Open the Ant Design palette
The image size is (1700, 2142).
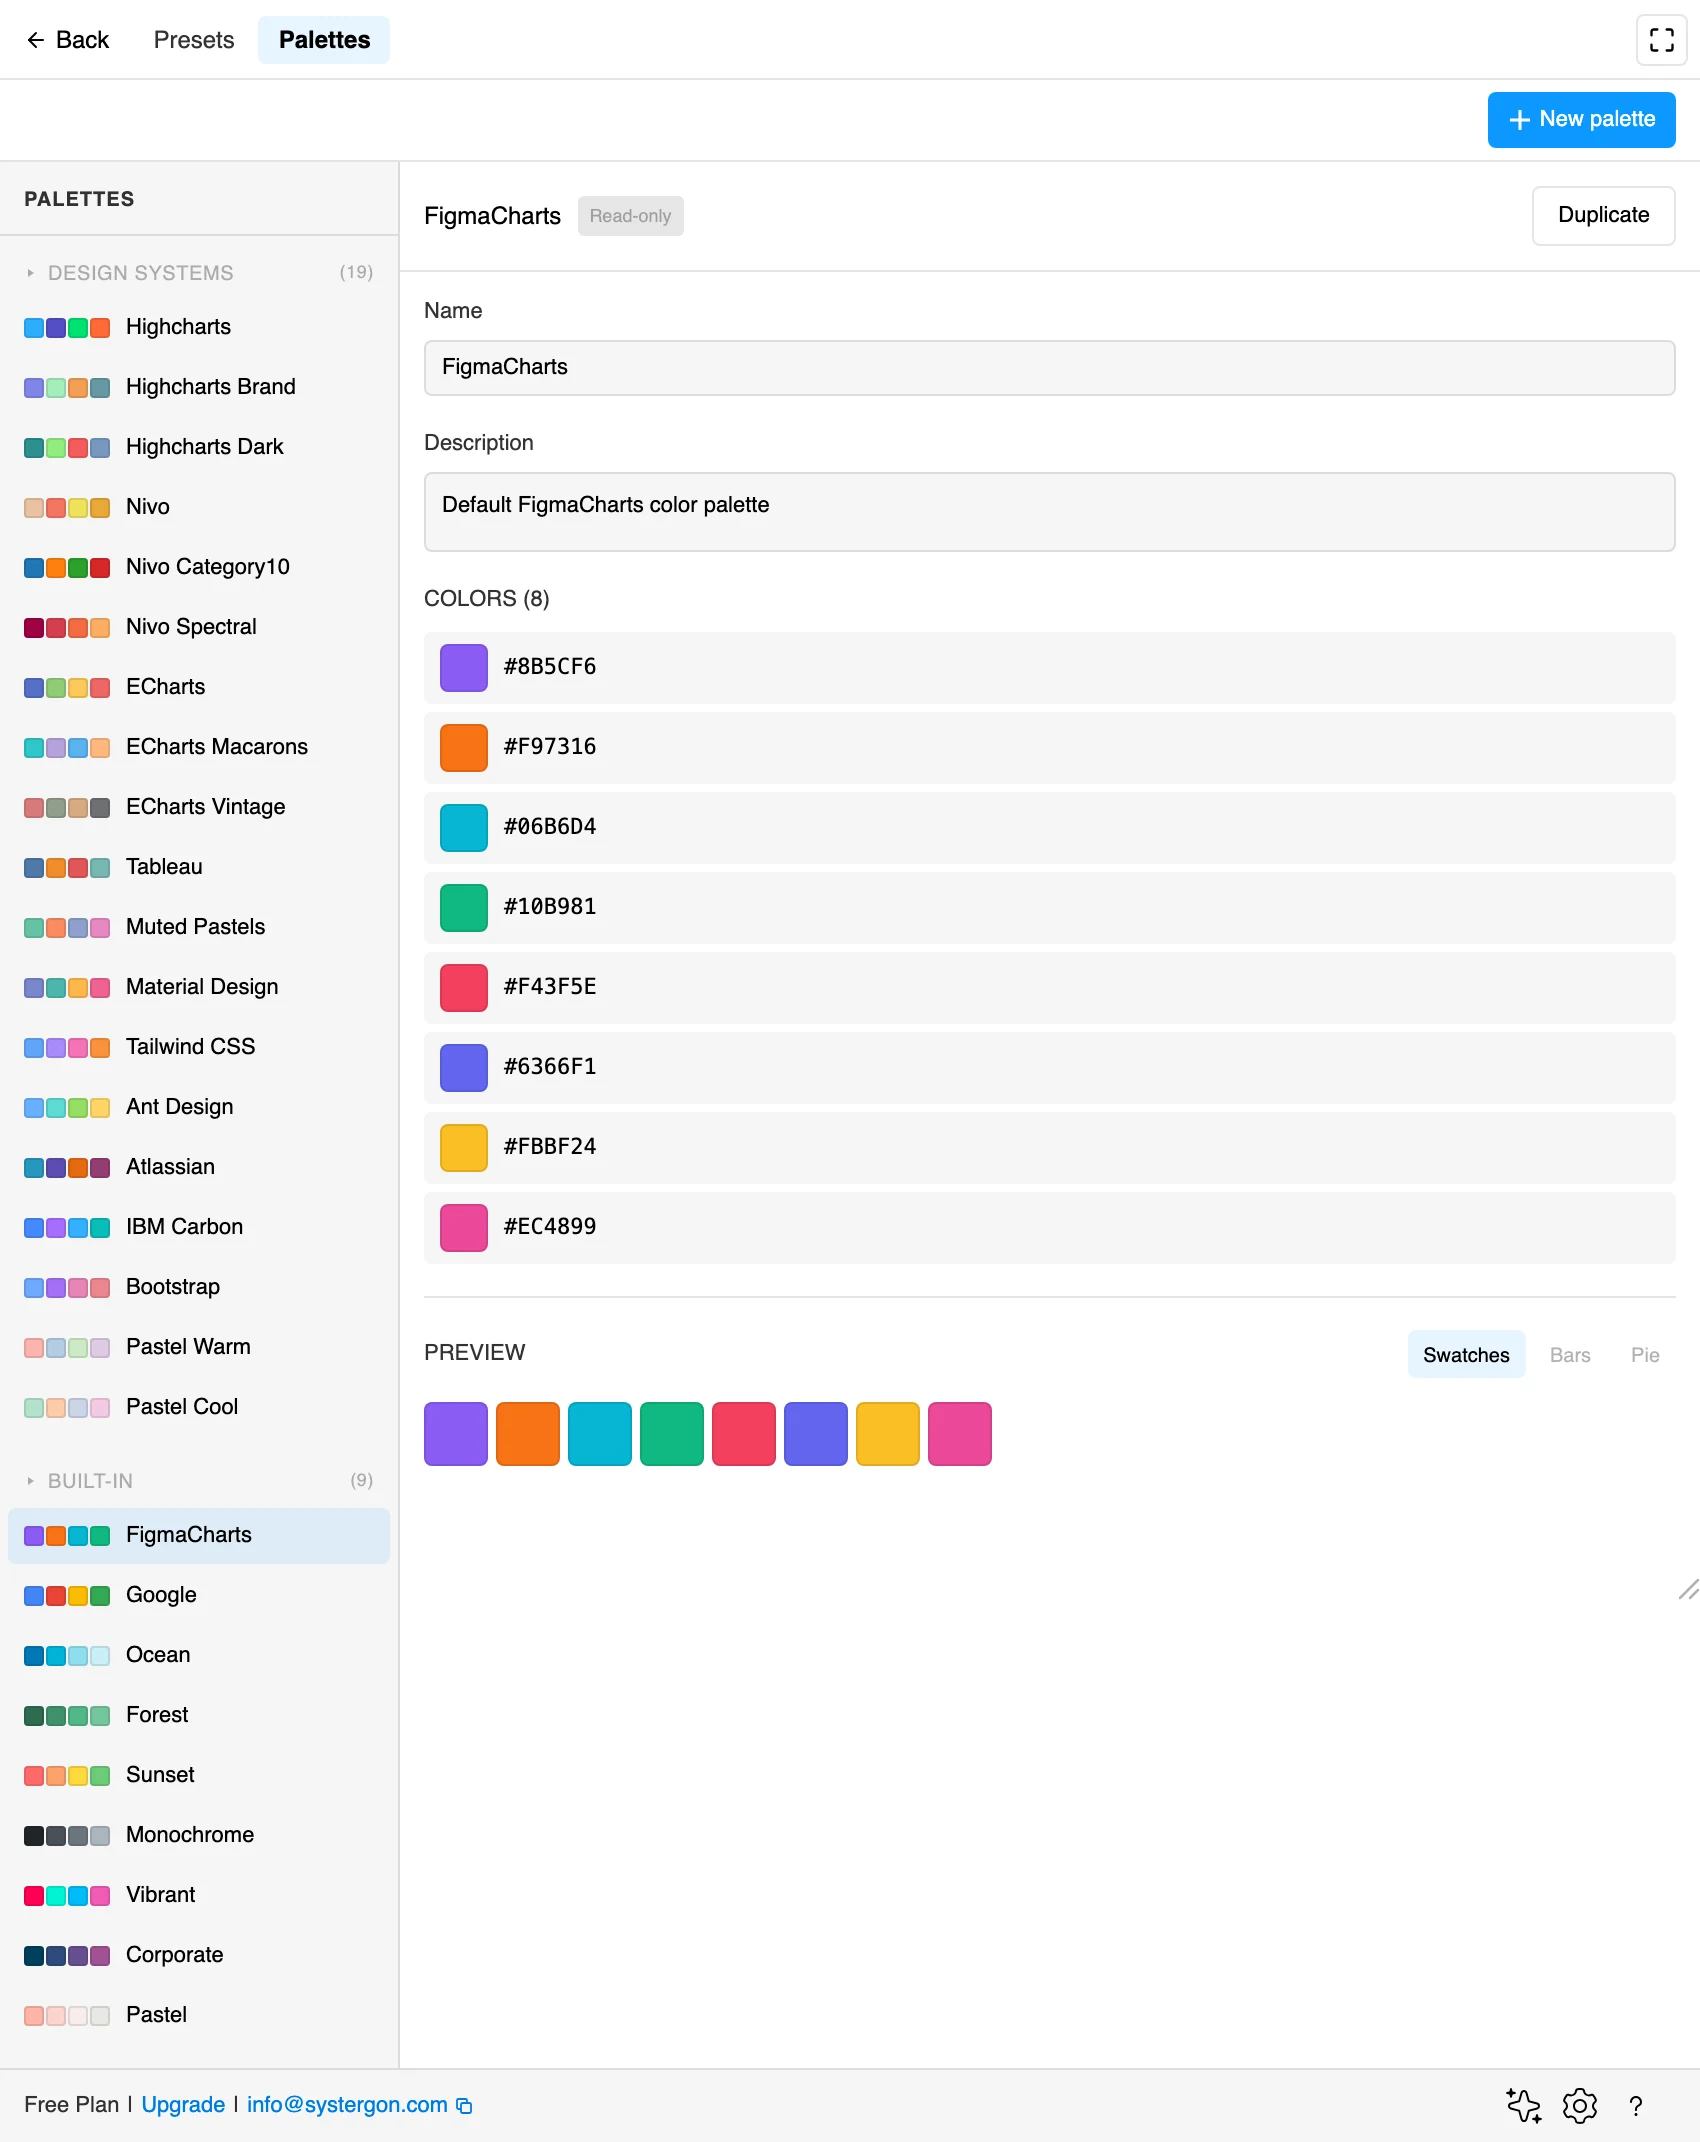(x=199, y=1107)
